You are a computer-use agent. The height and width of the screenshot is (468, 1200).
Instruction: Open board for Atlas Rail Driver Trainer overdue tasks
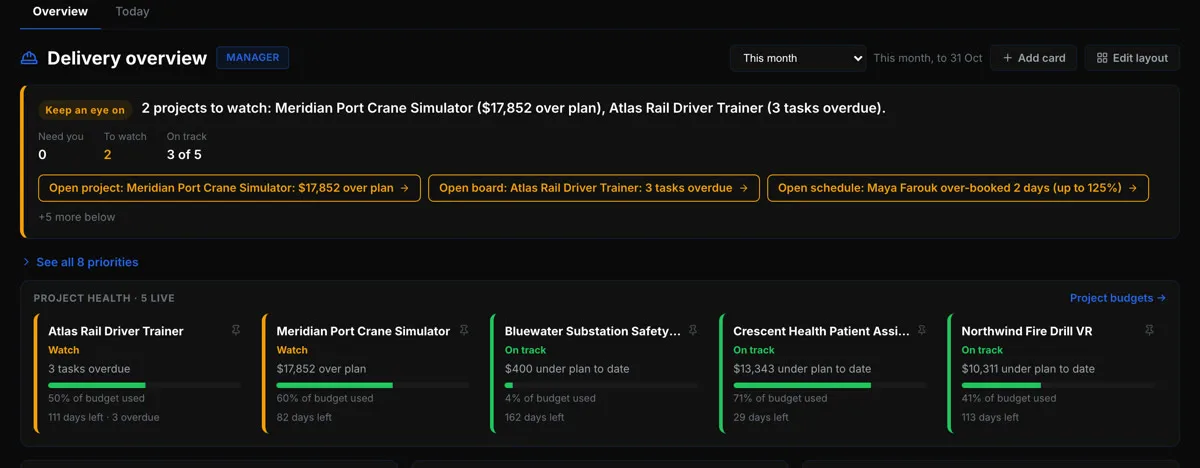(x=594, y=188)
